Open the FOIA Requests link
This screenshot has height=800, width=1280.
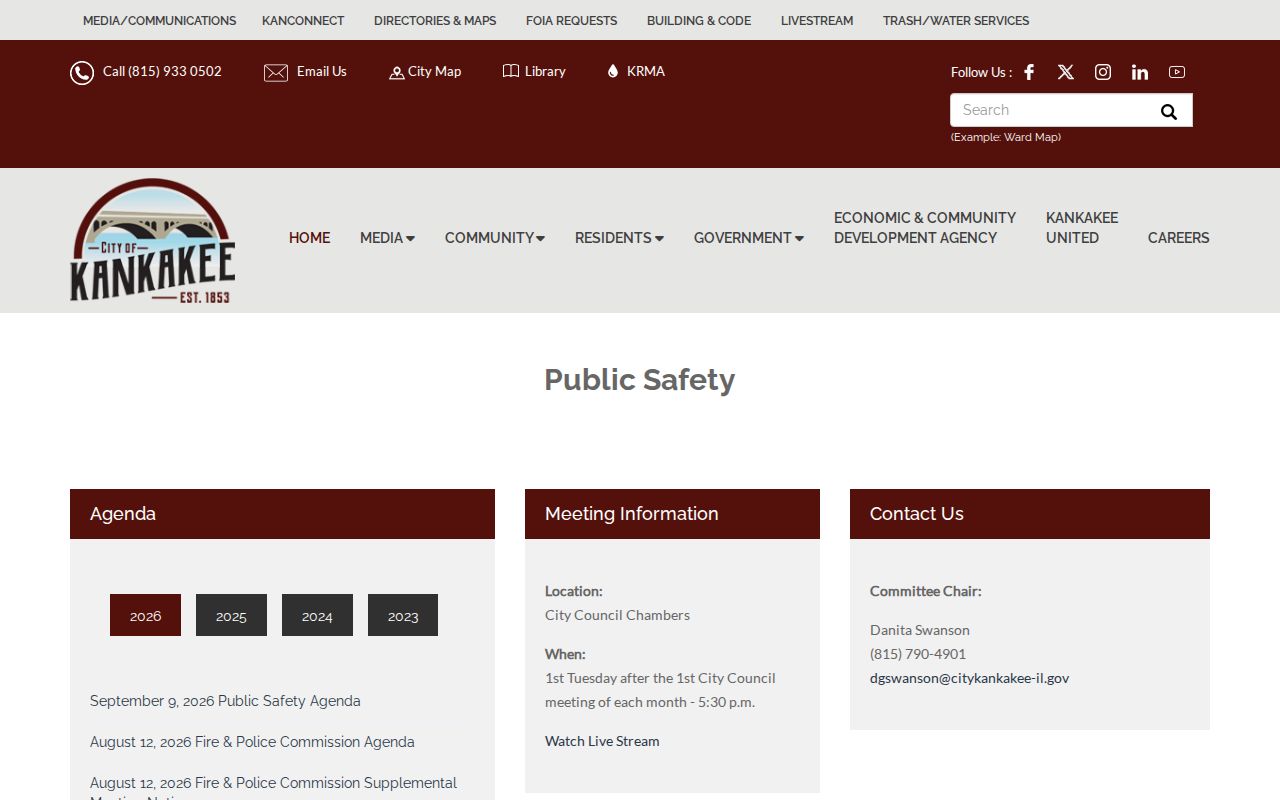[x=572, y=20]
